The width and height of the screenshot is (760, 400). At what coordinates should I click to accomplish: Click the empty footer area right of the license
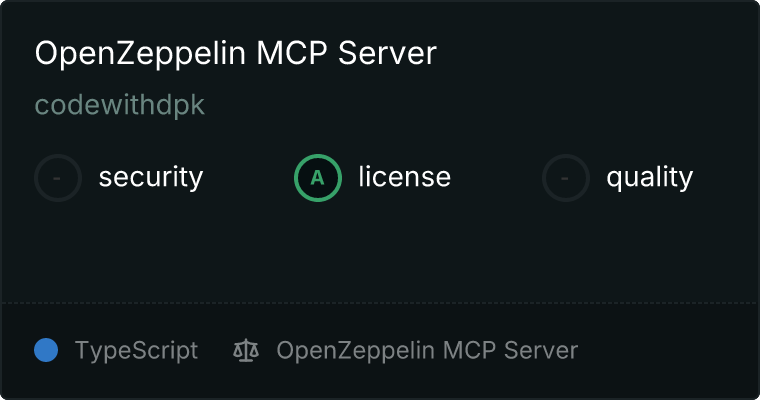point(669,351)
